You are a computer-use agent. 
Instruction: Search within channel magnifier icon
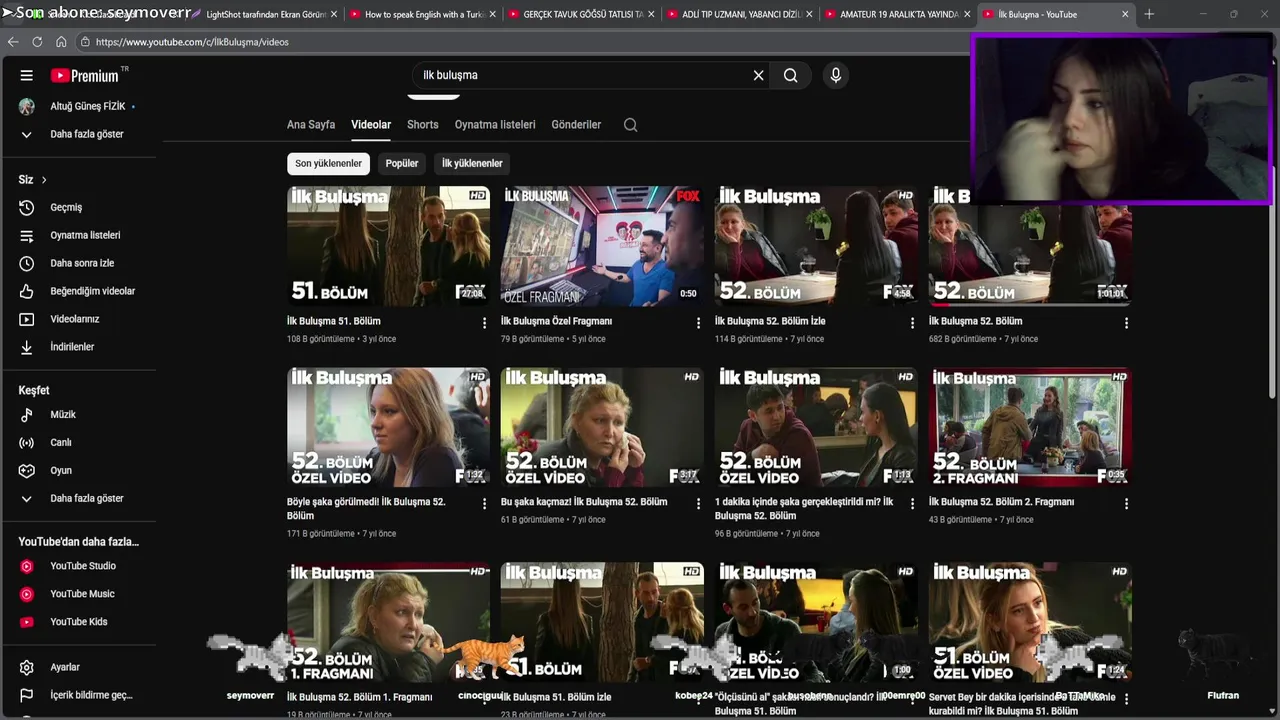pyautogui.click(x=630, y=125)
